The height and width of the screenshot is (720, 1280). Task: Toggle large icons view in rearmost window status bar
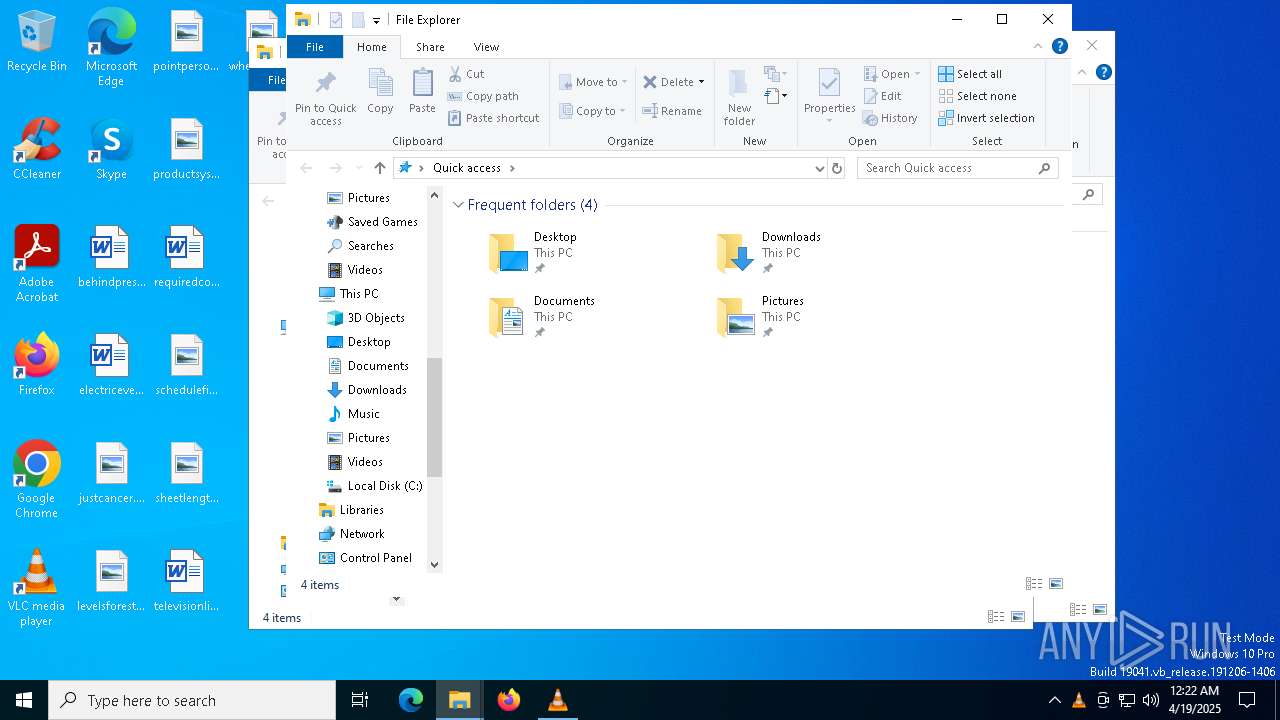(1018, 617)
